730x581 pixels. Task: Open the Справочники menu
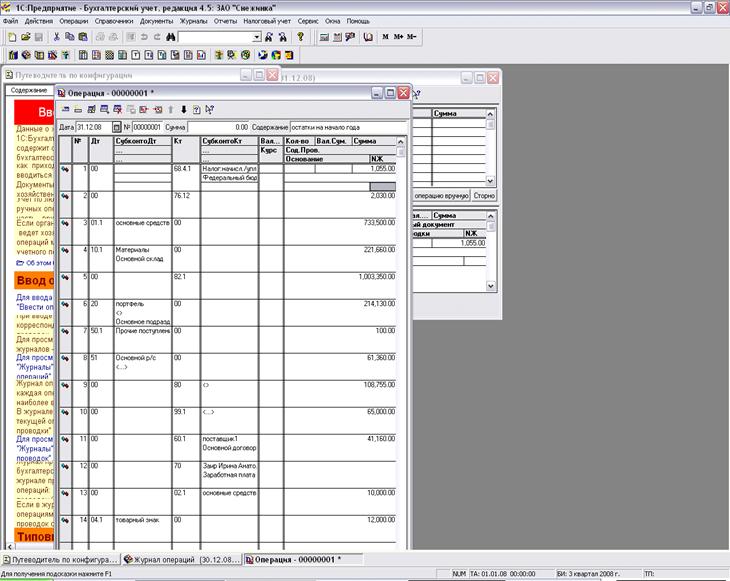pyautogui.click(x=114, y=21)
